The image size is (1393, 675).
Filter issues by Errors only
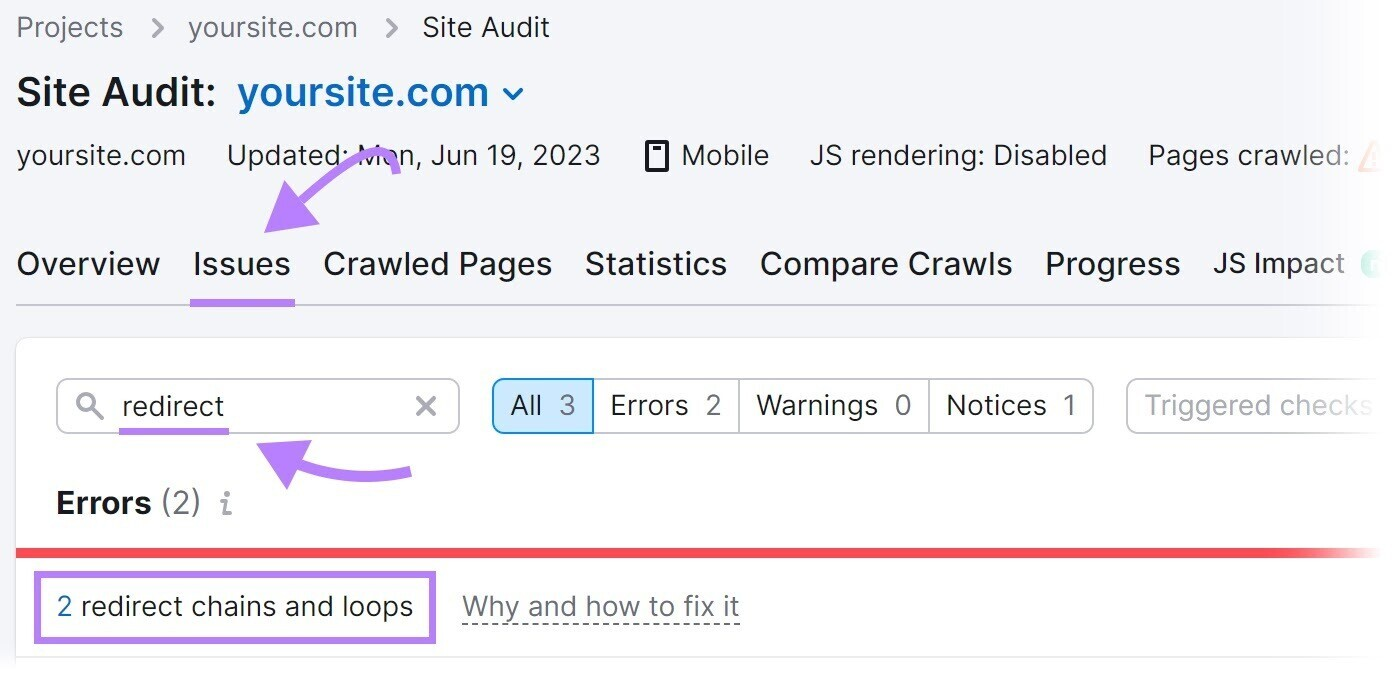click(x=665, y=405)
